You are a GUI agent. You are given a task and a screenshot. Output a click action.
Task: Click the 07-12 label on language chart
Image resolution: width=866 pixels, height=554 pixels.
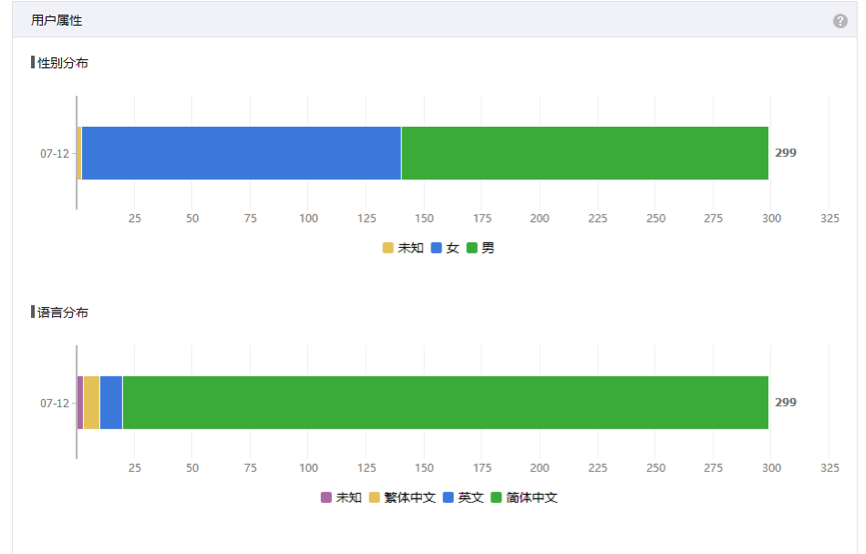[55, 403]
